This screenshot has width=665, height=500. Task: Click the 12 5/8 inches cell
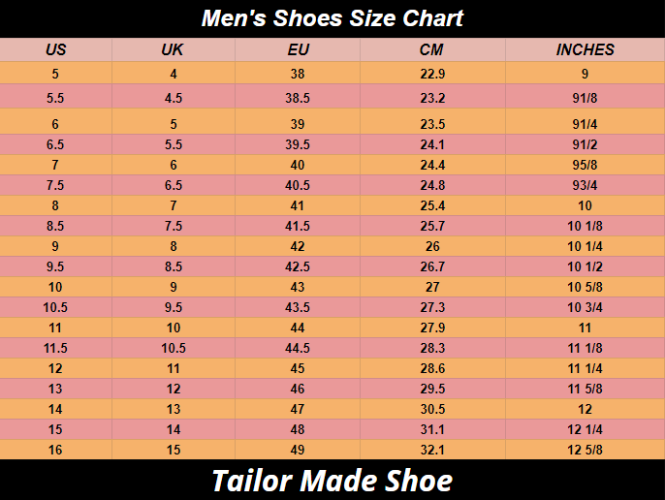pyautogui.click(x=585, y=450)
